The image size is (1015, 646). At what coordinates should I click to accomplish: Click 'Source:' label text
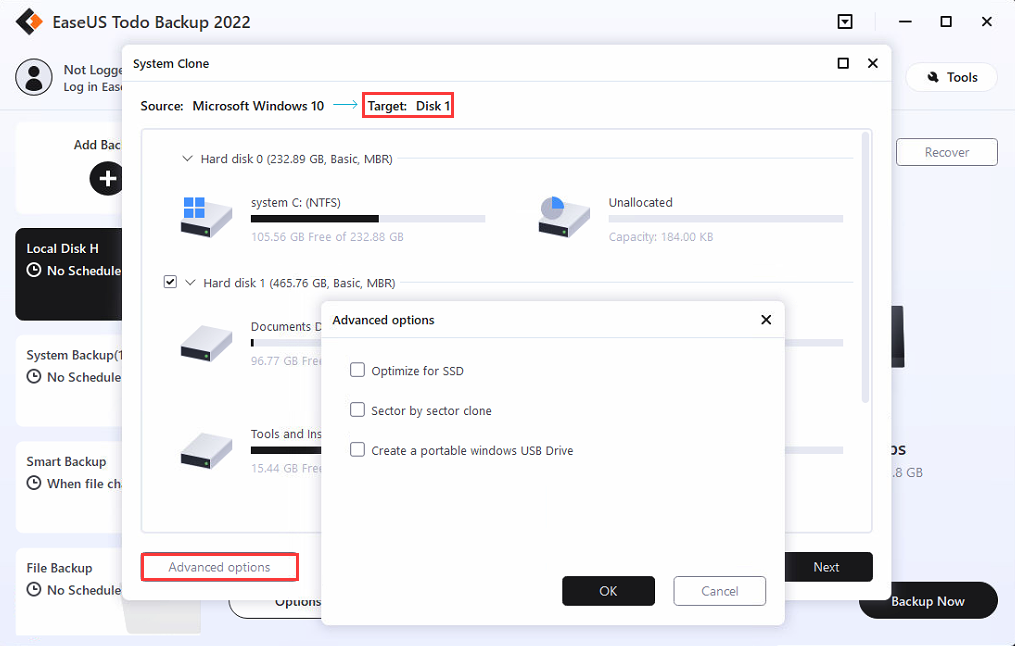[162, 106]
